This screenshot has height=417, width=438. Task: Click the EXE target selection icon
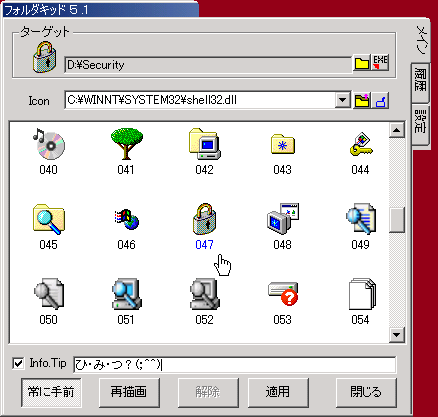point(380,63)
